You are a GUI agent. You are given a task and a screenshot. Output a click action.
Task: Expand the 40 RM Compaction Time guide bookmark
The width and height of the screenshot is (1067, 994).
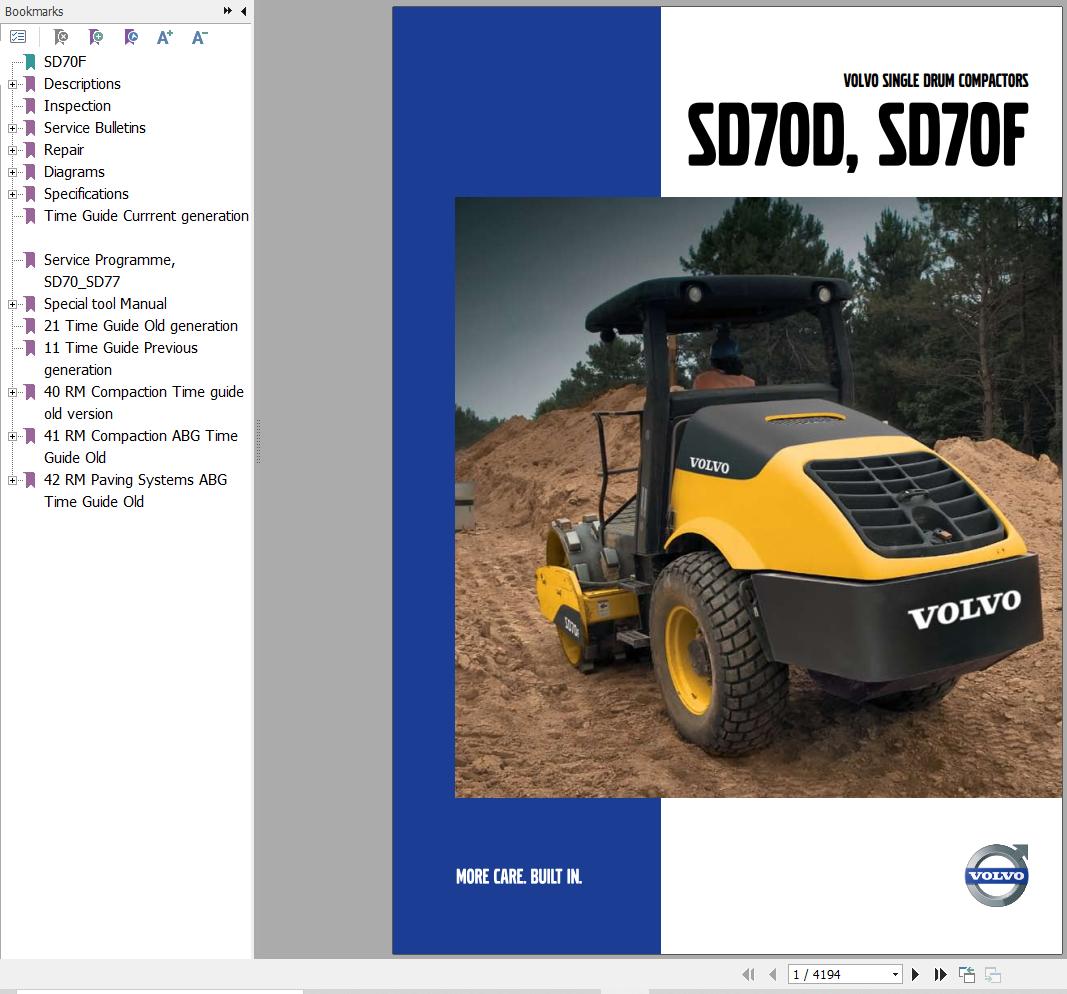[12, 392]
